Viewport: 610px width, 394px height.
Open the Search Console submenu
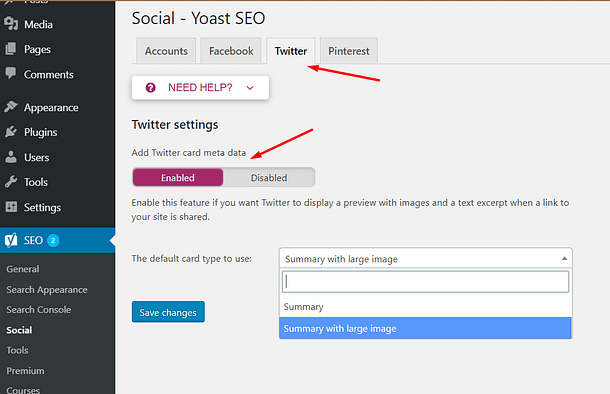point(39,310)
